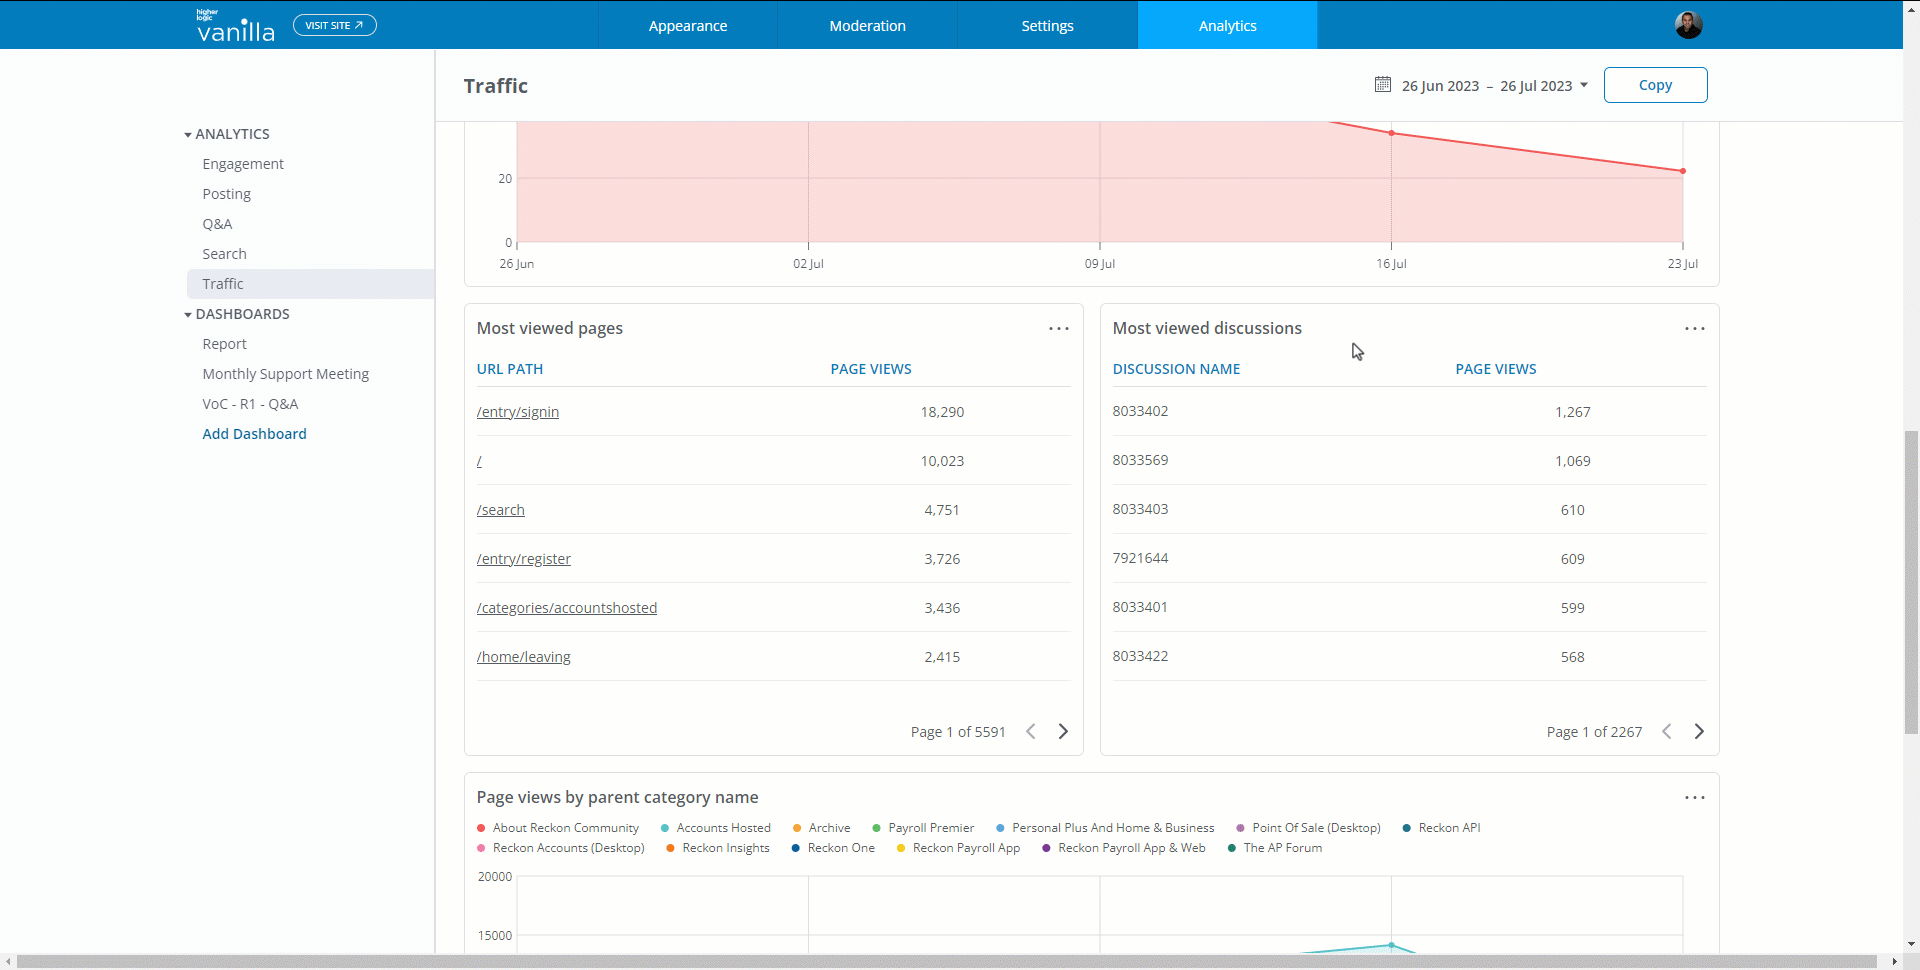Collapse the ANALYTICS section
The width and height of the screenshot is (1920, 970).
(227, 134)
